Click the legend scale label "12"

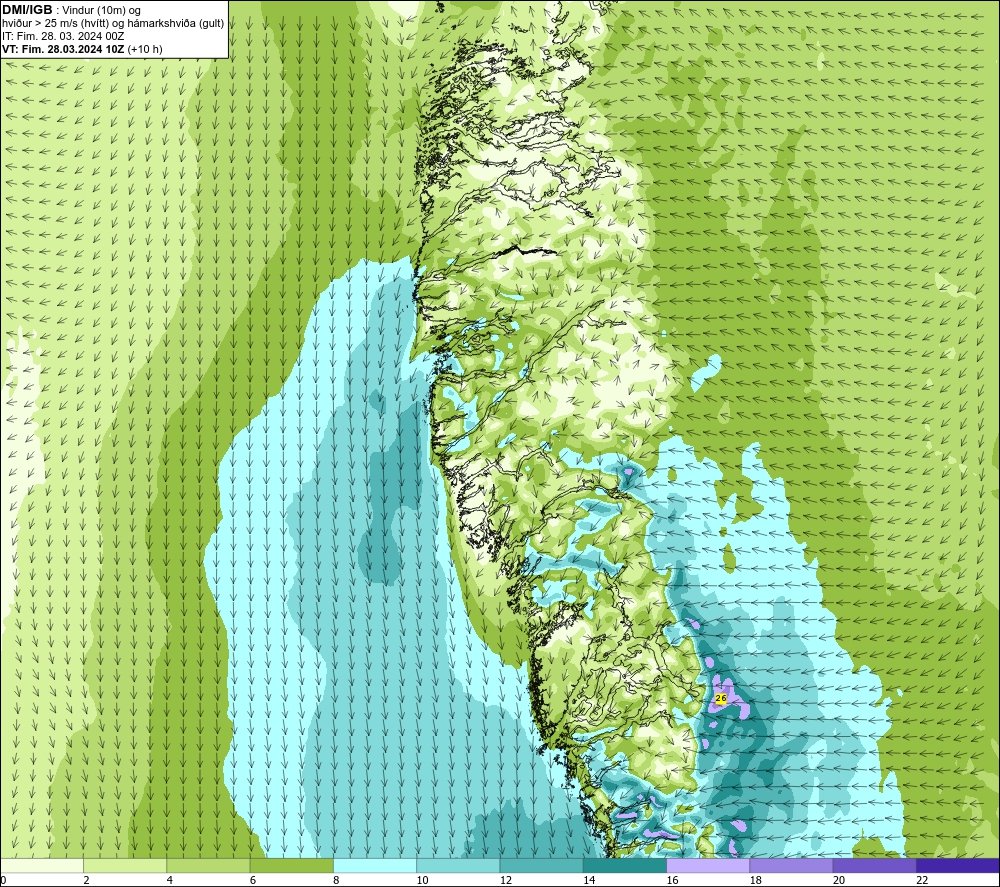pyautogui.click(x=506, y=881)
